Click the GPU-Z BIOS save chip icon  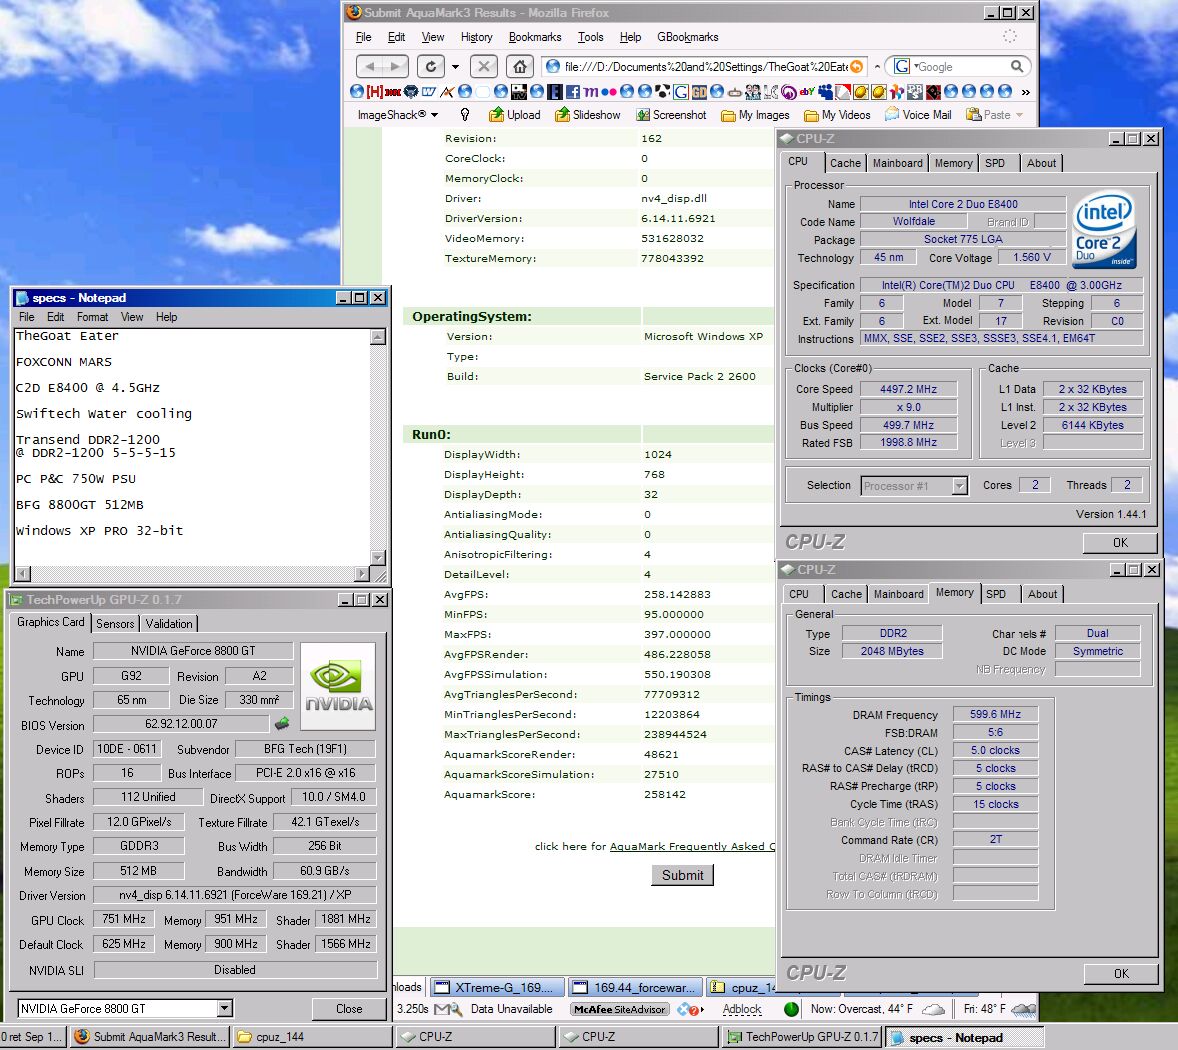(282, 724)
